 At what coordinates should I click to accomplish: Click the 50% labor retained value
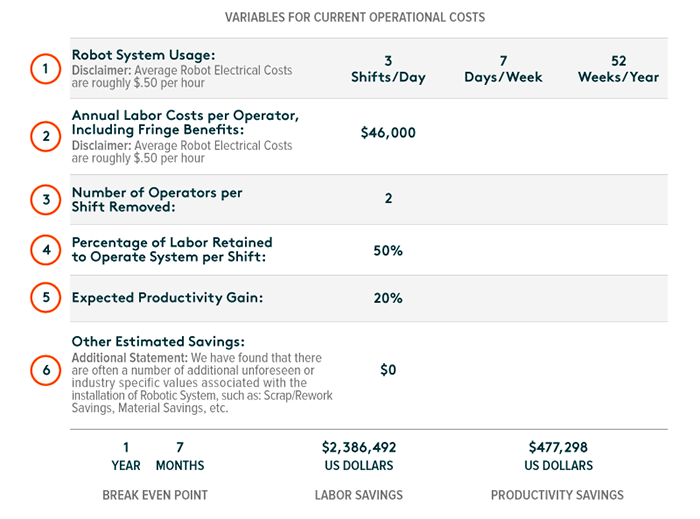pos(388,251)
